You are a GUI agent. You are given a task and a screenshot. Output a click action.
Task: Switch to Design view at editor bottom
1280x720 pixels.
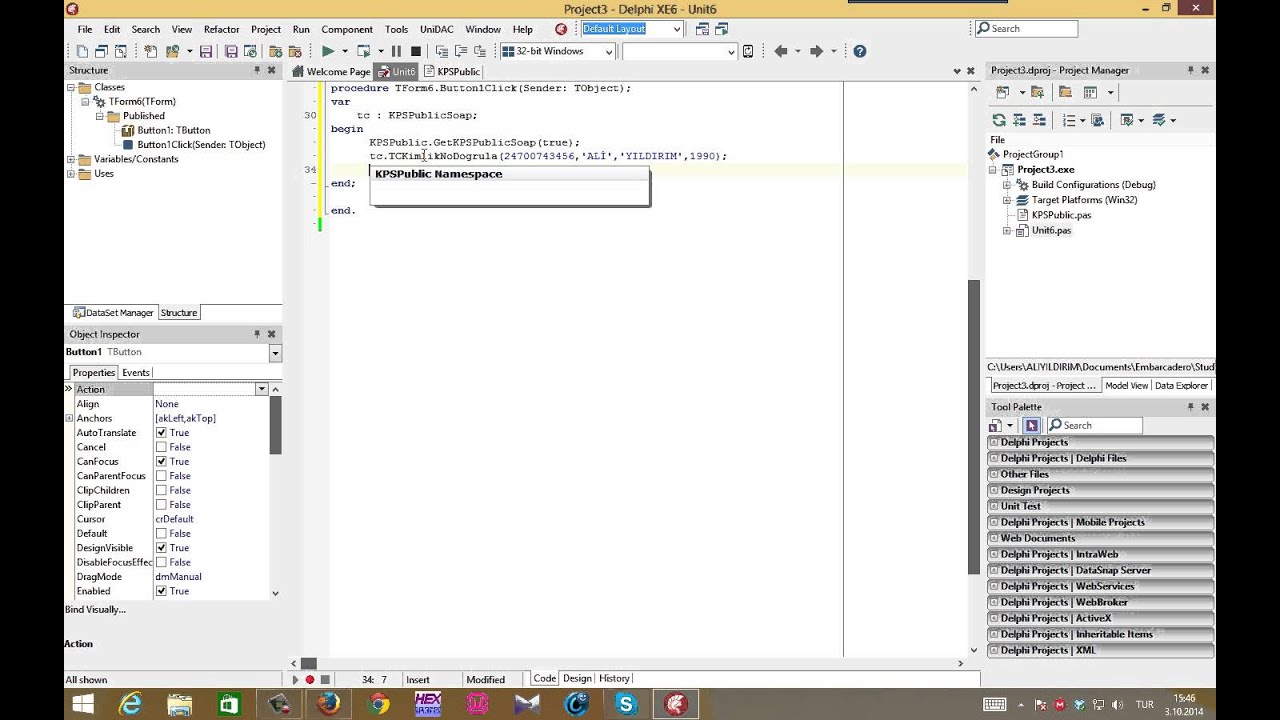577,678
